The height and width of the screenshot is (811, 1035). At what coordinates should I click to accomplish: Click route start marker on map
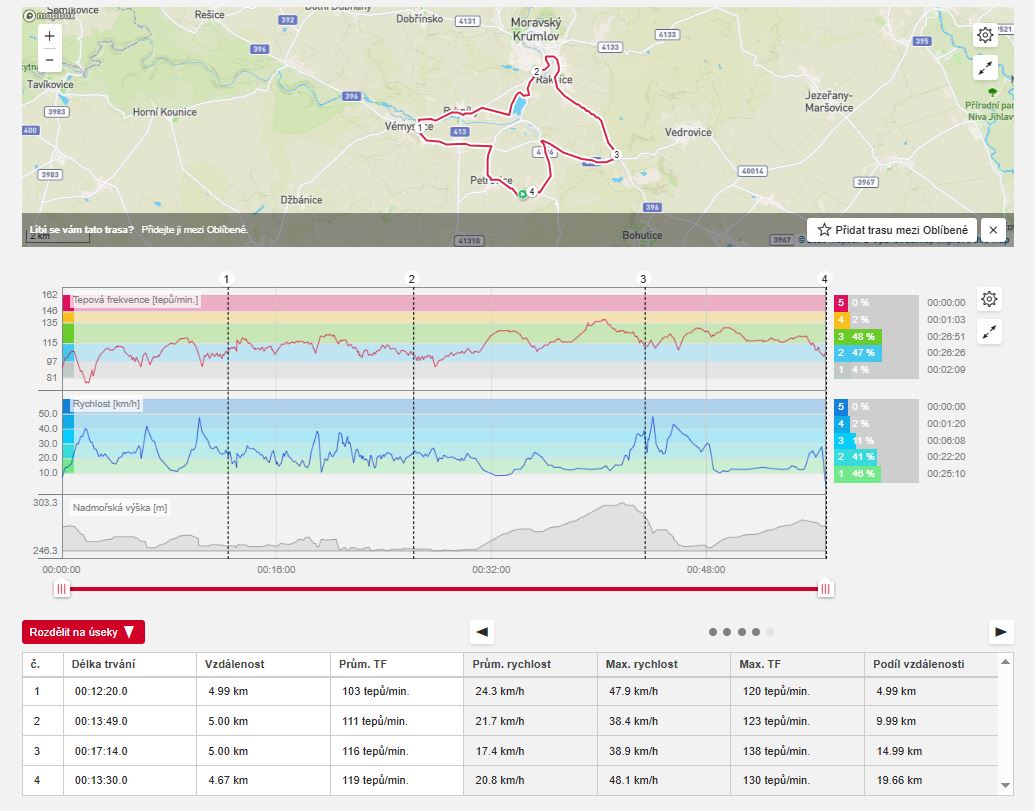[522, 194]
